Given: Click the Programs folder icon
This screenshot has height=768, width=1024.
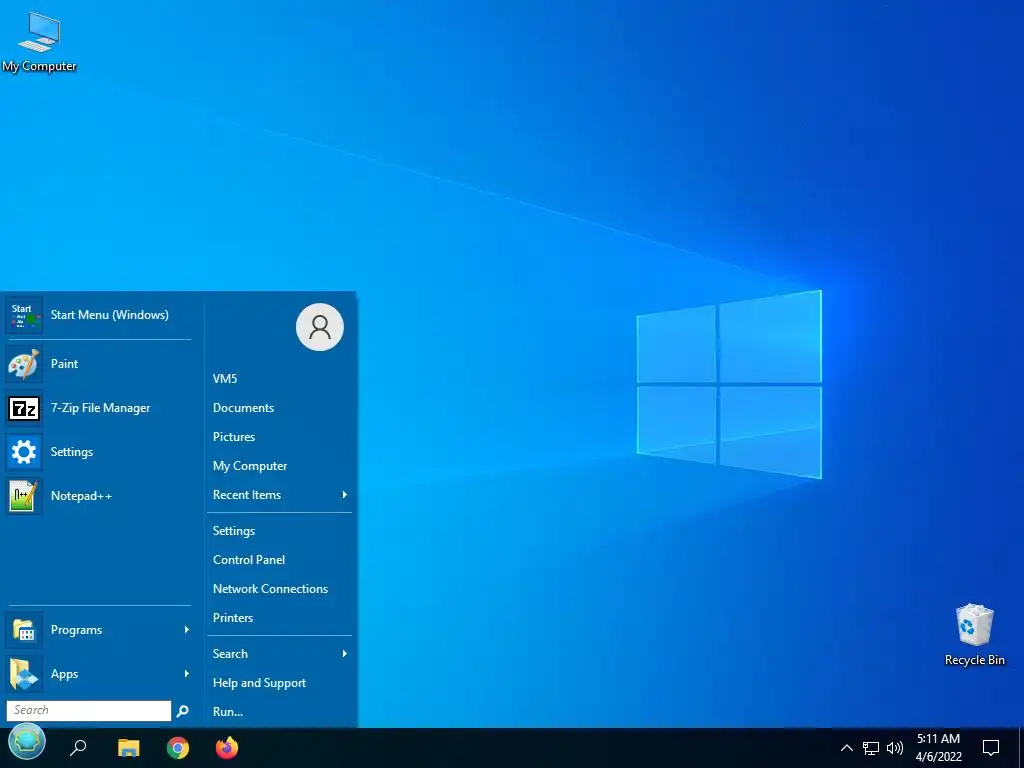Looking at the screenshot, I should (x=24, y=630).
